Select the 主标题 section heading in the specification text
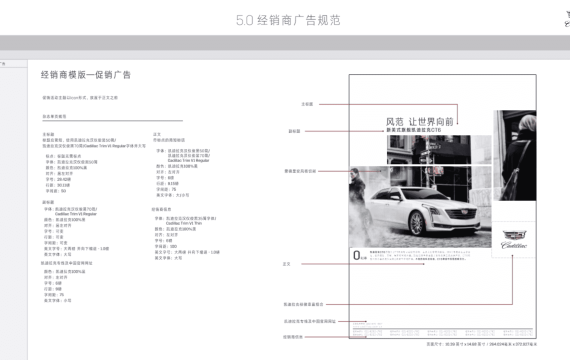Image resolution: width=570 pixels, height=360 pixels. pyautogui.click(x=48, y=134)
